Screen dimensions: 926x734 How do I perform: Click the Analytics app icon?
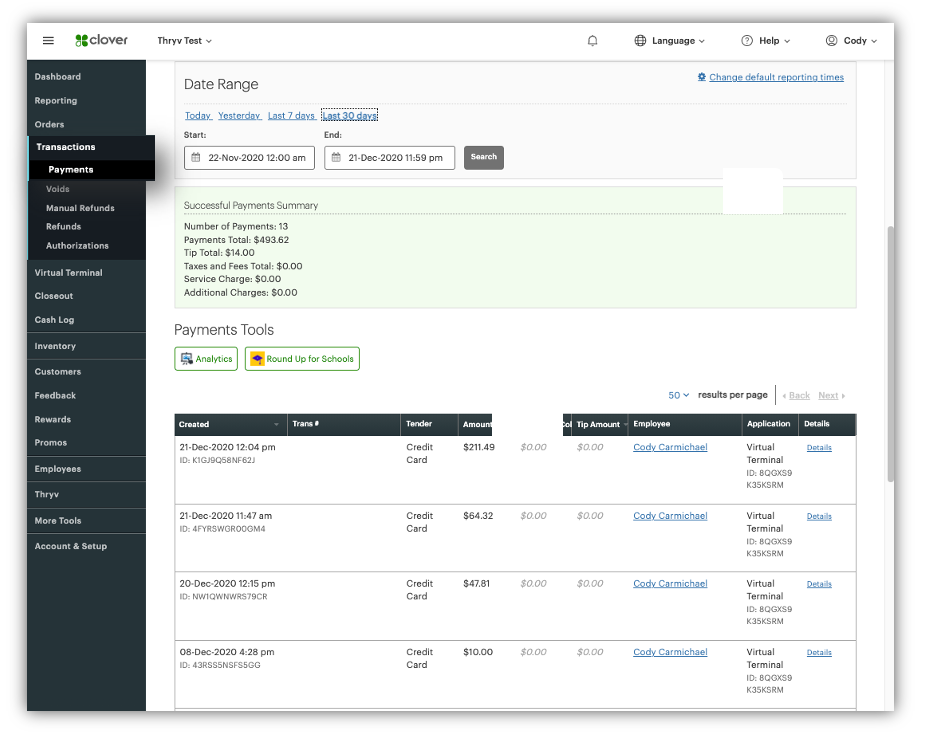coord(187,358)
